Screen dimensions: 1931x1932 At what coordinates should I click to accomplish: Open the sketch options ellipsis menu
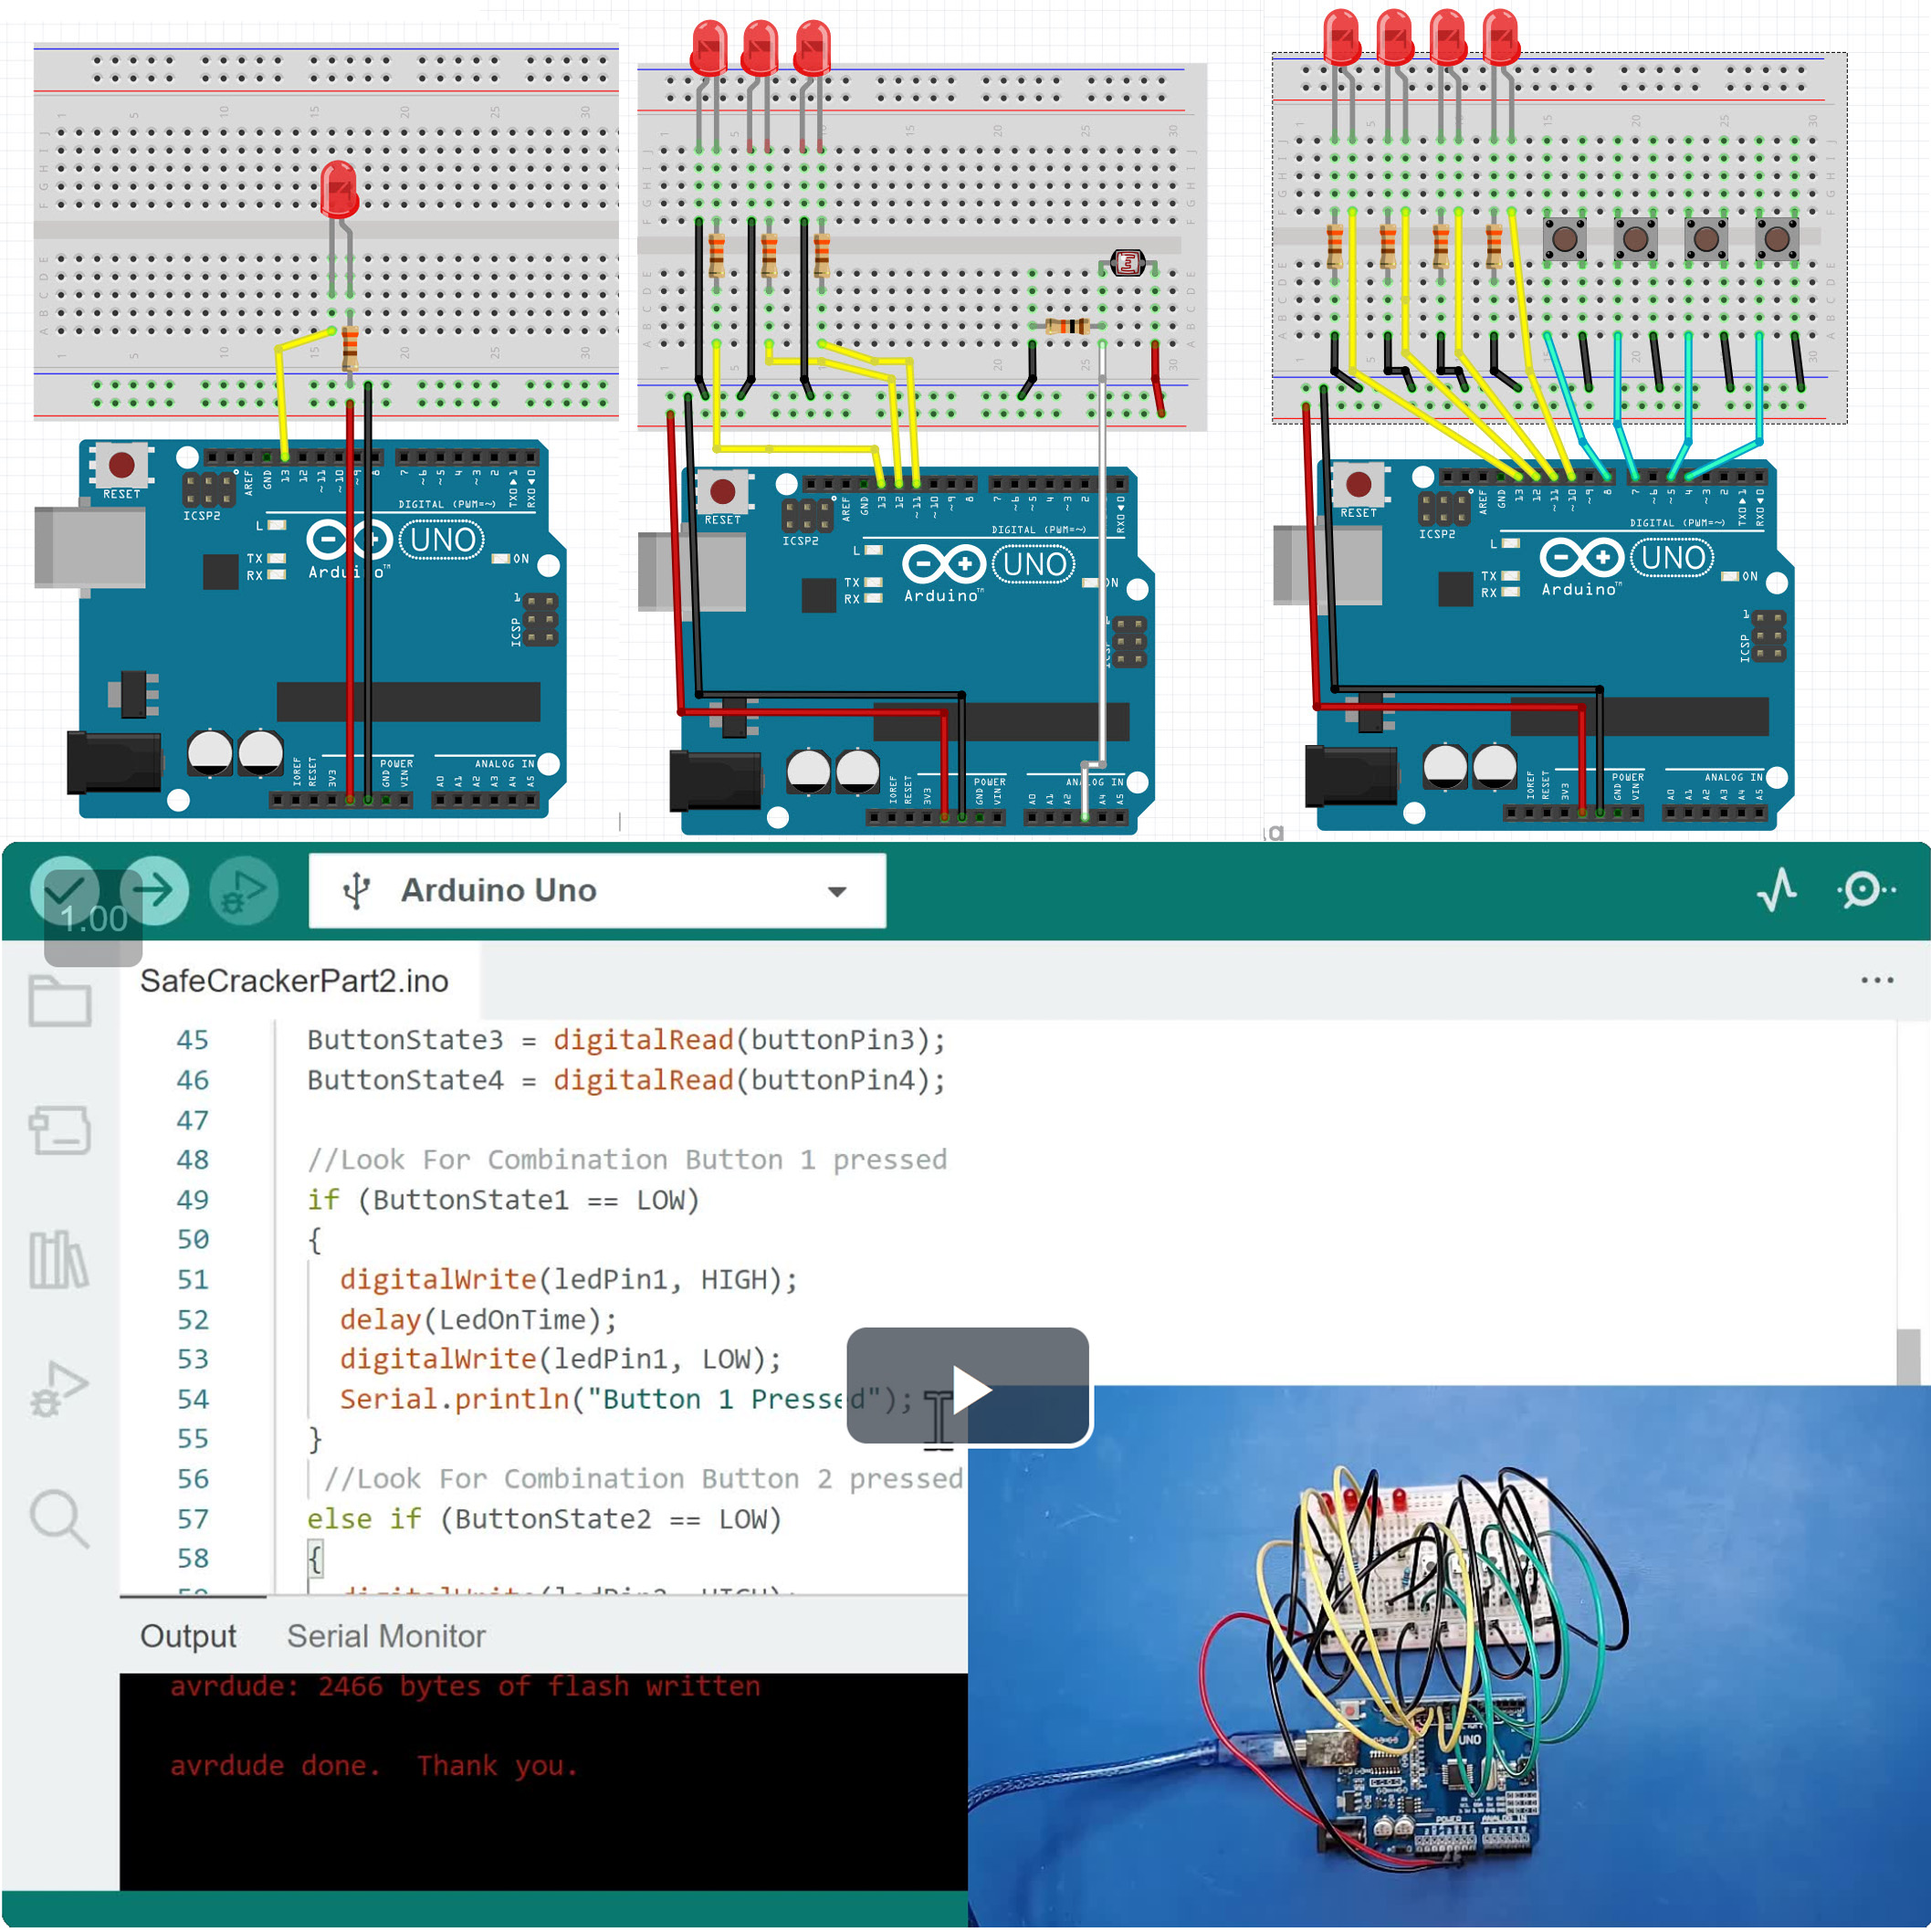pos(1878,980)
